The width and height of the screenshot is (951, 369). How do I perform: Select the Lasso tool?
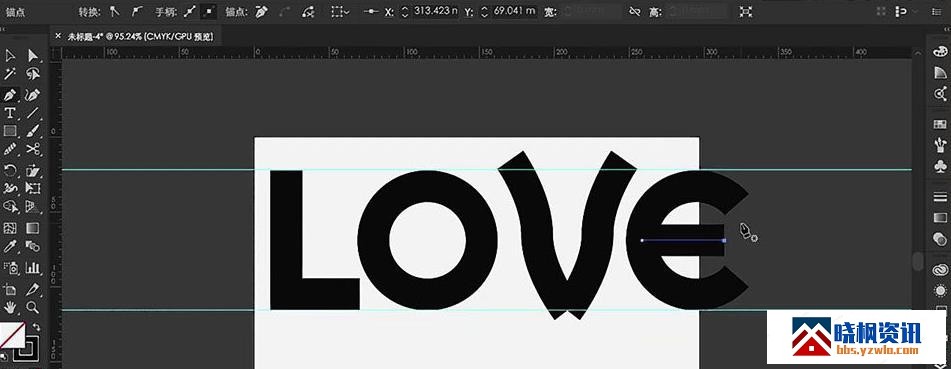pos(33,74)
